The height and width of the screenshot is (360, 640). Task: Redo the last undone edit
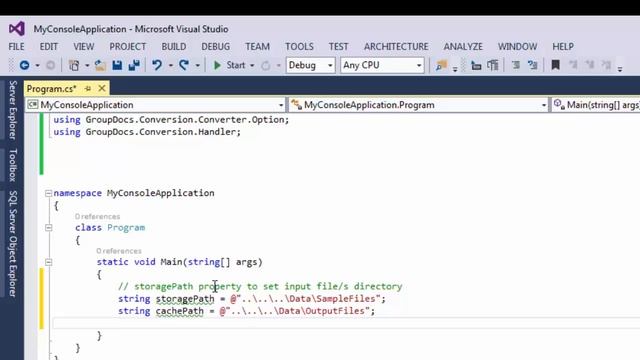click(184, 65)
